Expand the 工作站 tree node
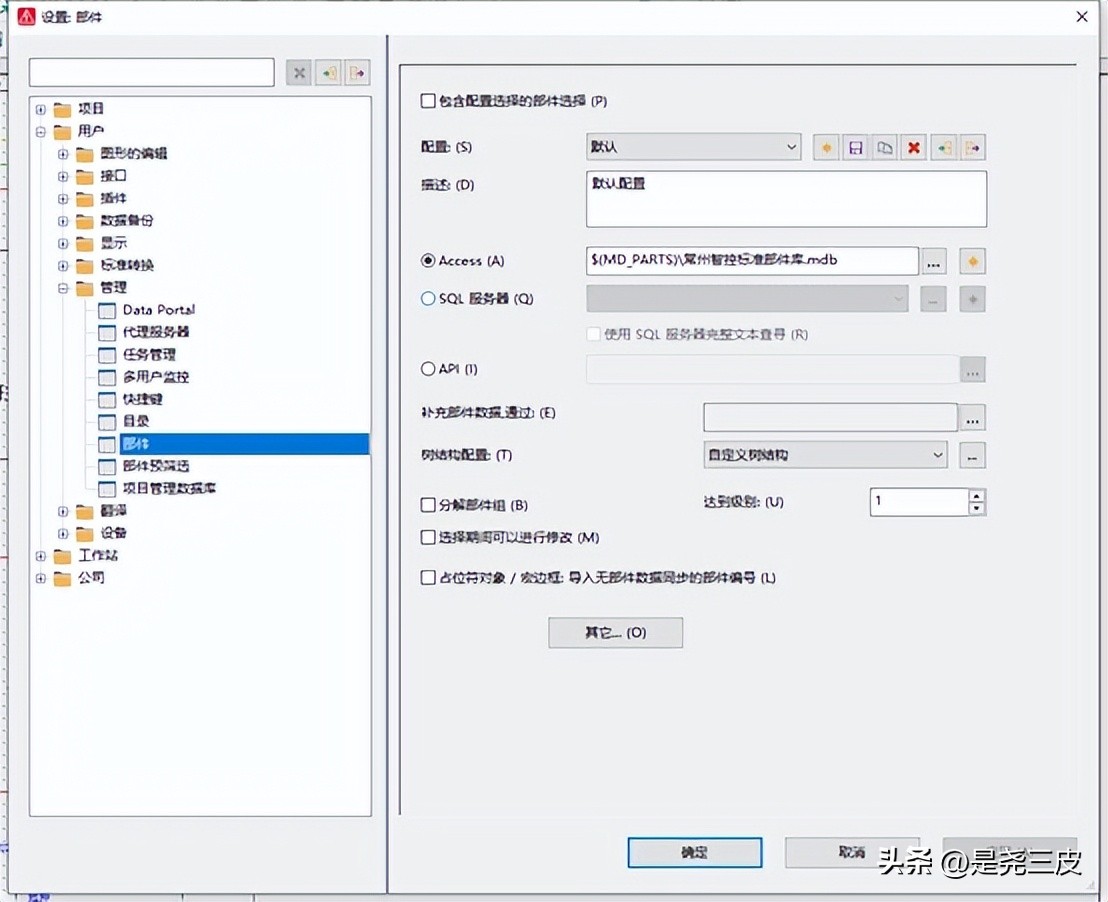Screen dimensions: 1108x902 (41, 556)
